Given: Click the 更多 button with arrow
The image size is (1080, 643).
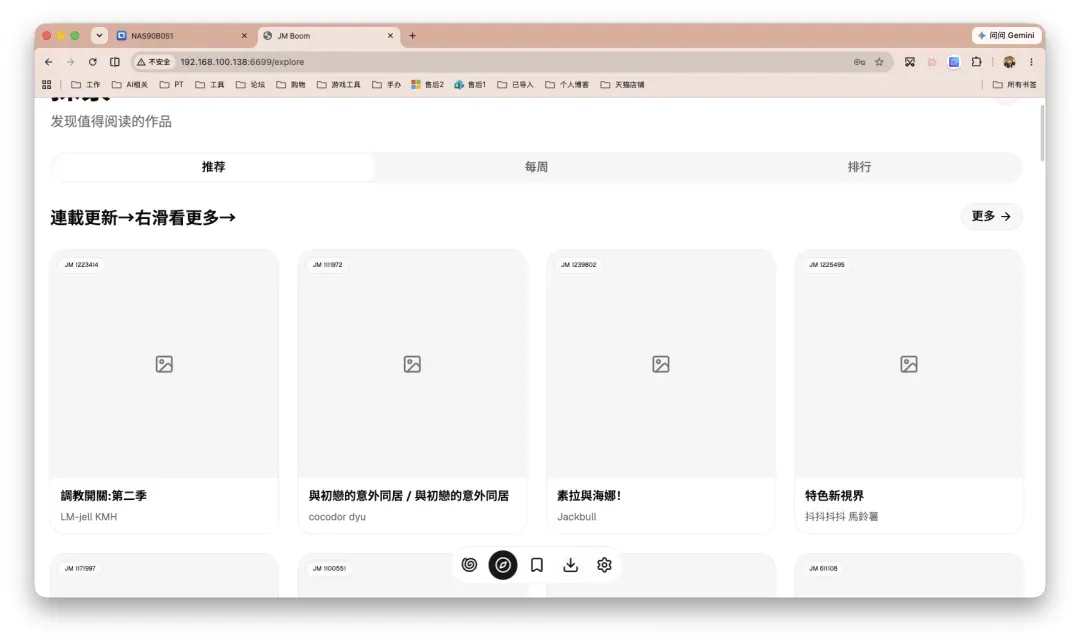Looking at the screenshot, I should (991, 216).
